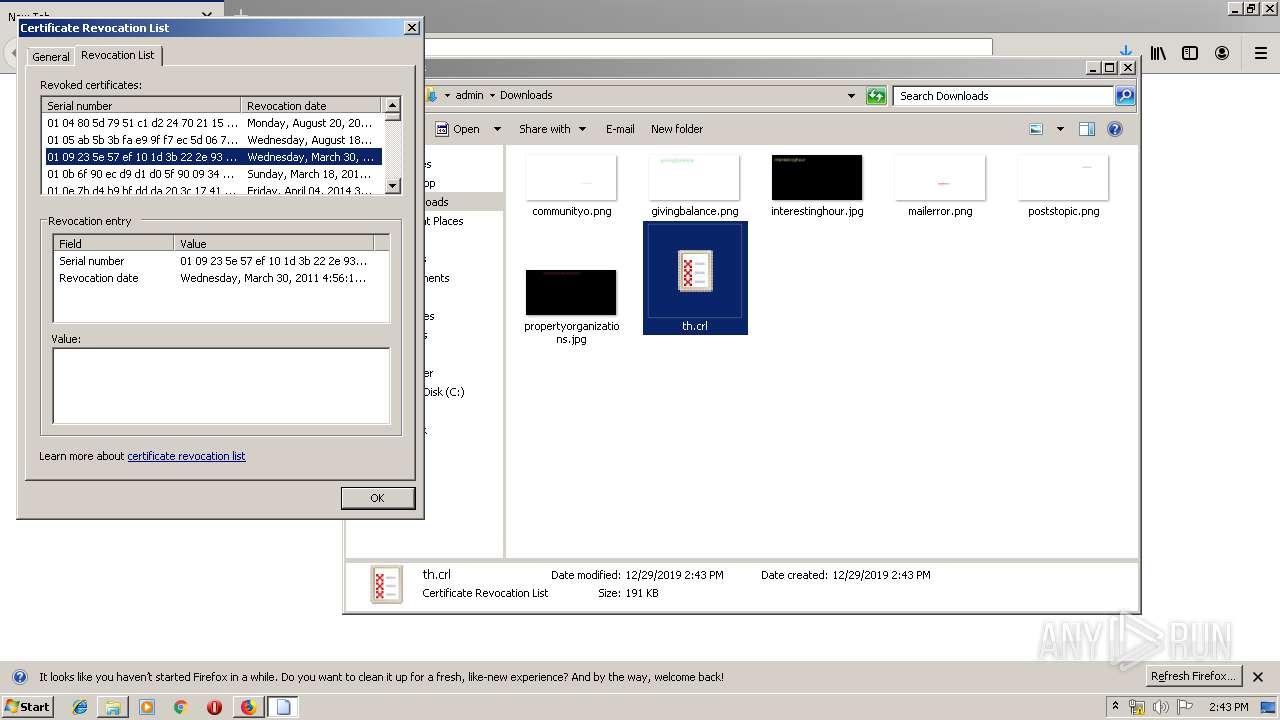Open the Open menu in Explorer toolbar
The width and height of the screenshot is (1280, 720).
point(457,129)
